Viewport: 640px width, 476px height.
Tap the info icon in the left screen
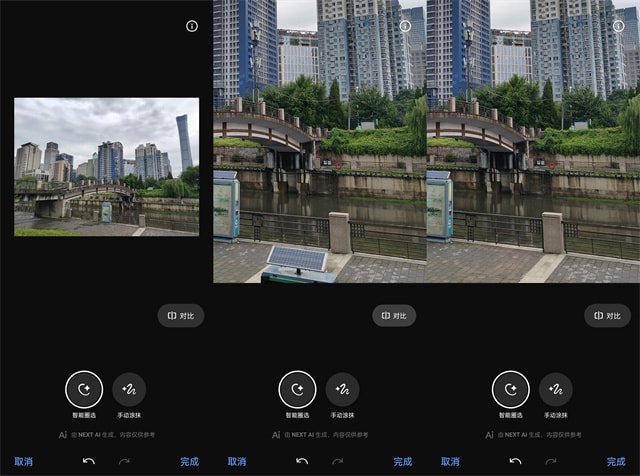pyautogui.click(x=192, y=26)
